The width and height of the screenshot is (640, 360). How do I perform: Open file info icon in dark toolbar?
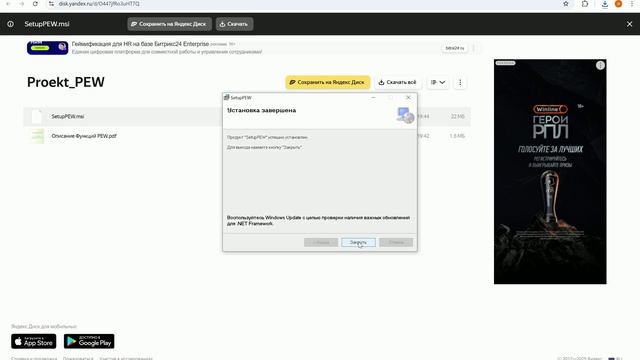(x=10, y=24)
